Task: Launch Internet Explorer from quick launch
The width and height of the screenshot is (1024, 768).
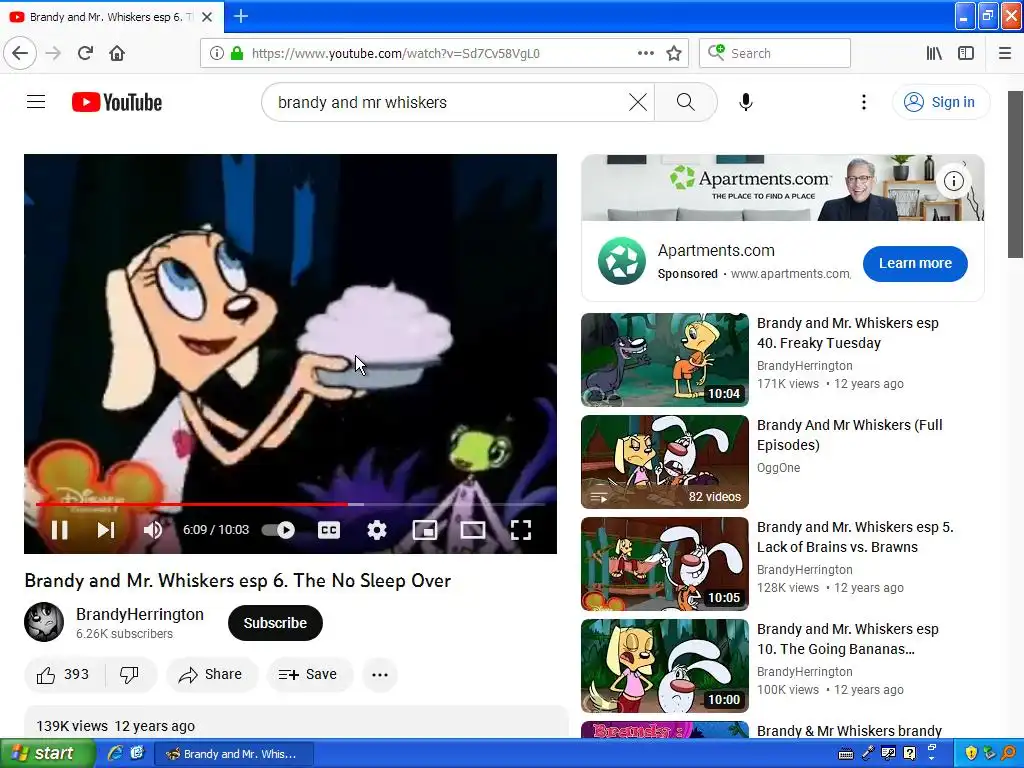Action: coord(115,753)
